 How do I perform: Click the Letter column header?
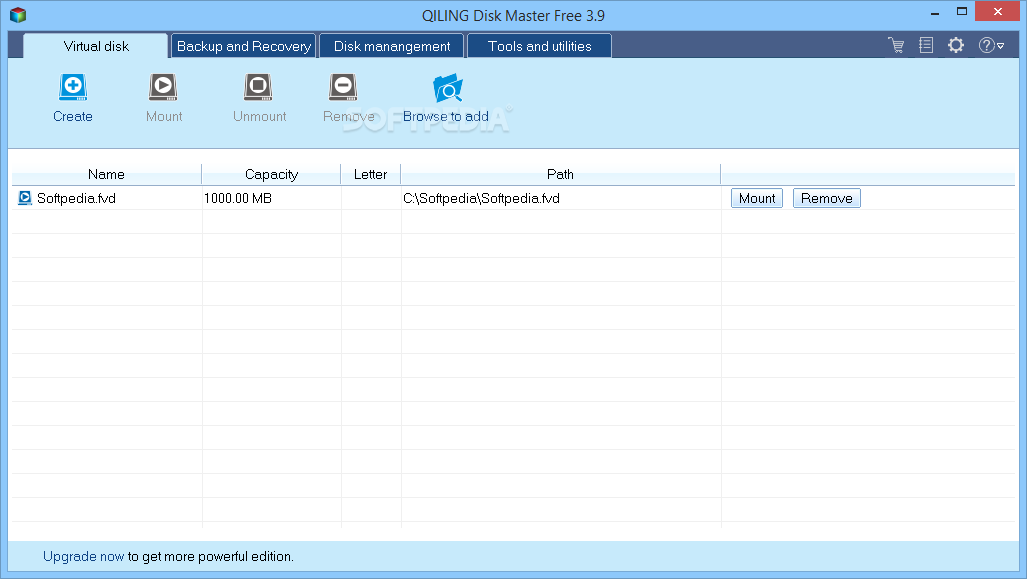click(370, 174)
